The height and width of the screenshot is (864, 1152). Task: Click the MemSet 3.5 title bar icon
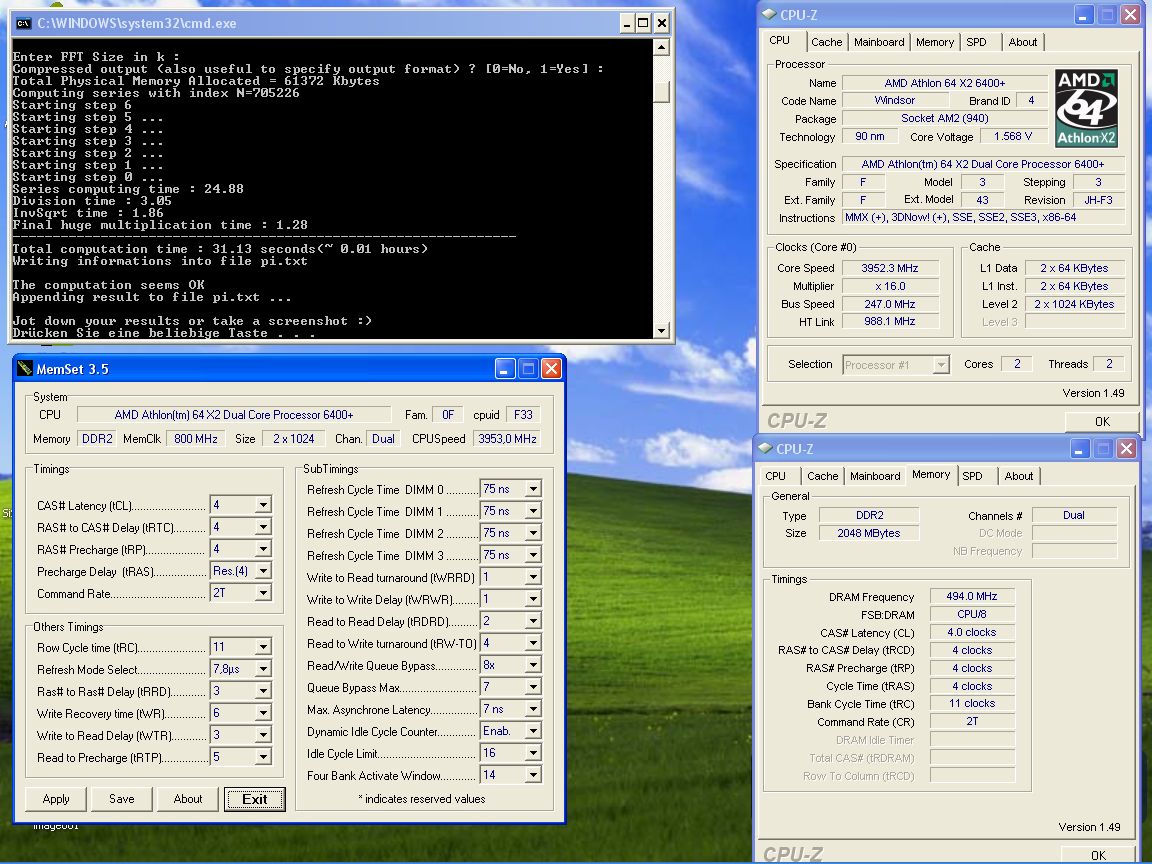[25, 368]
